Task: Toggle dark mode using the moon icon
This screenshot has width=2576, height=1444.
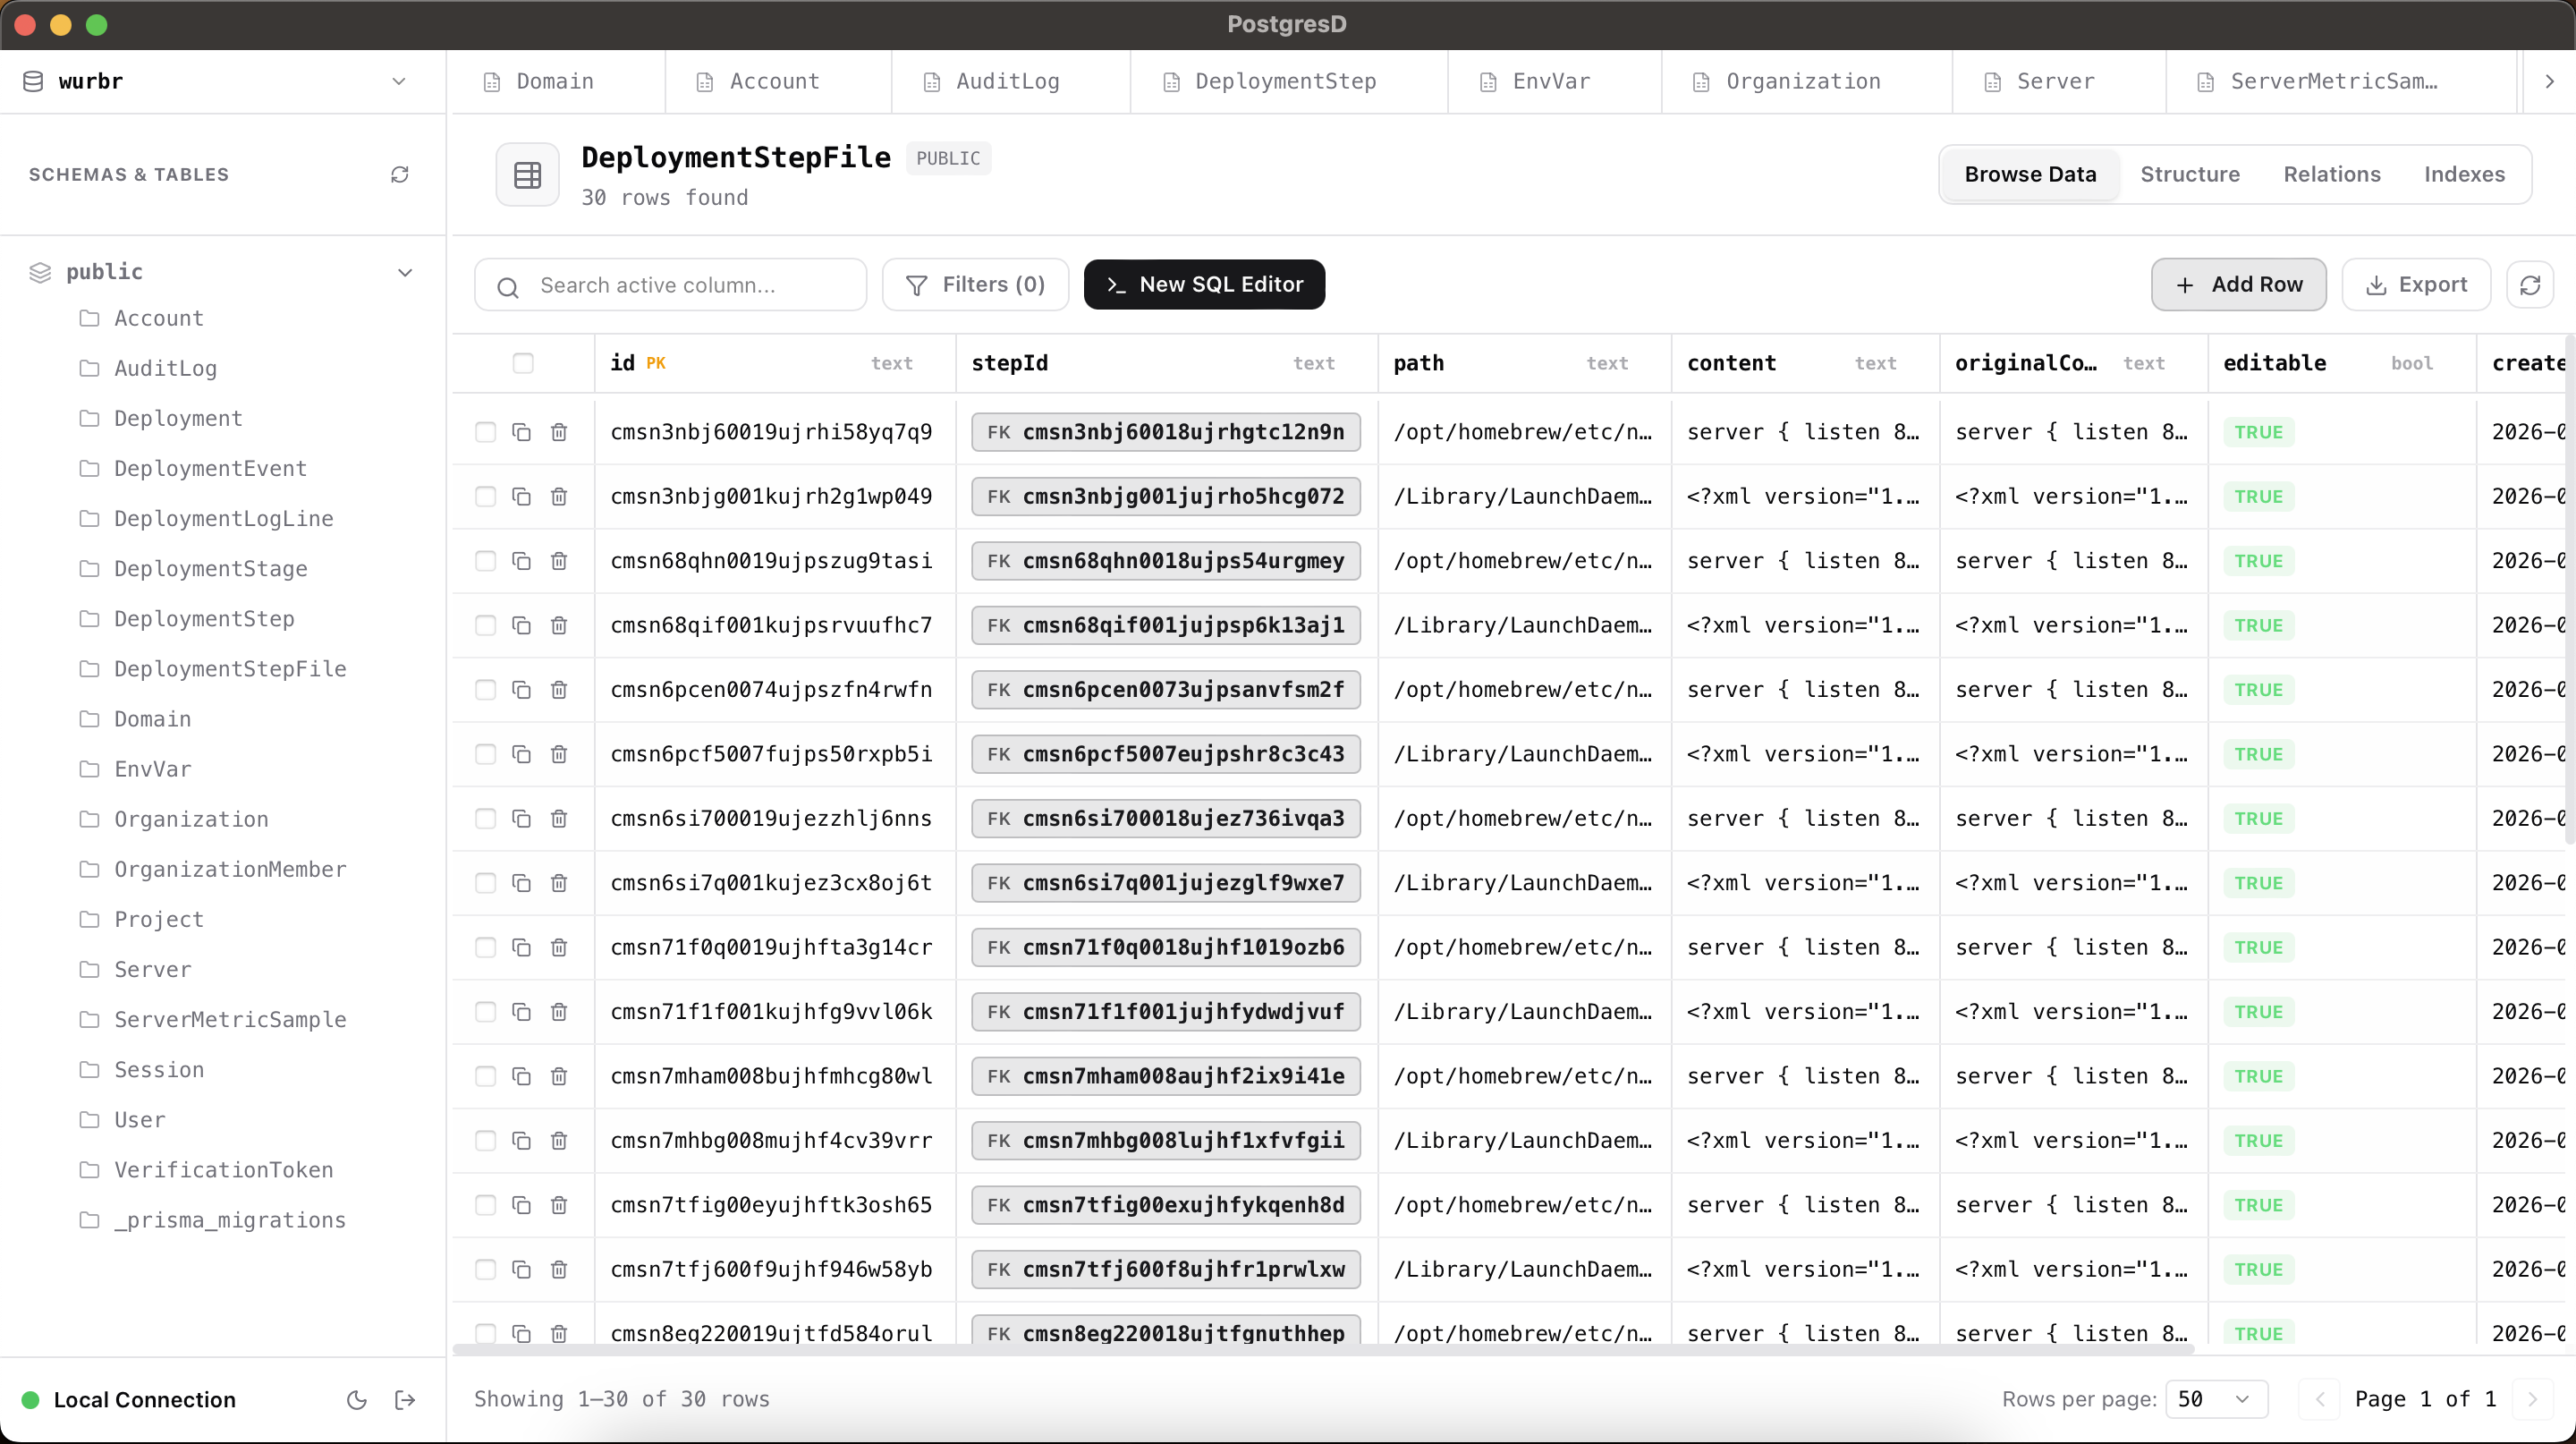Action: pyautogui.click(x=356, y=1400)
